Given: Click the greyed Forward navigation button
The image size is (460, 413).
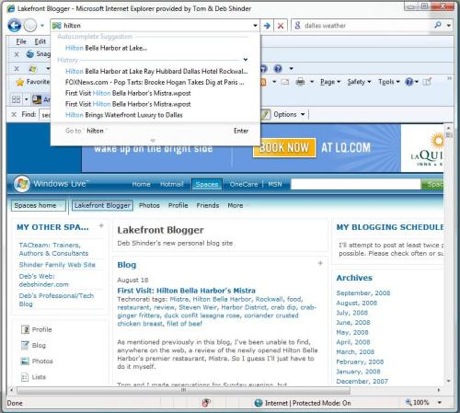Looking at the screenshot, I should pos(30,25).
